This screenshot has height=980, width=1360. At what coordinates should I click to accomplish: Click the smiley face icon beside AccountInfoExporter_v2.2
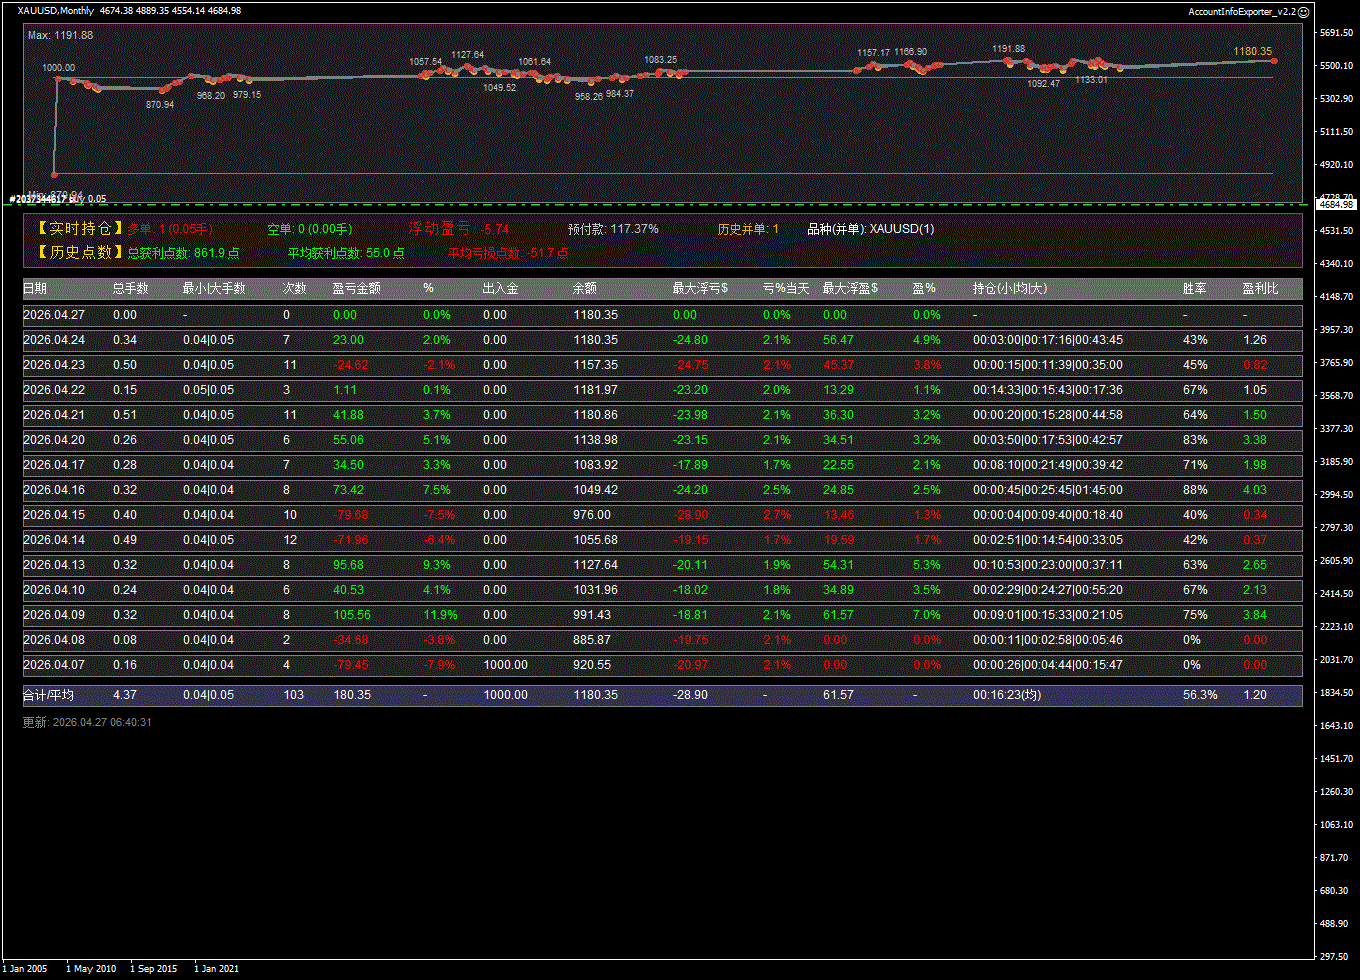[x=1303, y=11]
